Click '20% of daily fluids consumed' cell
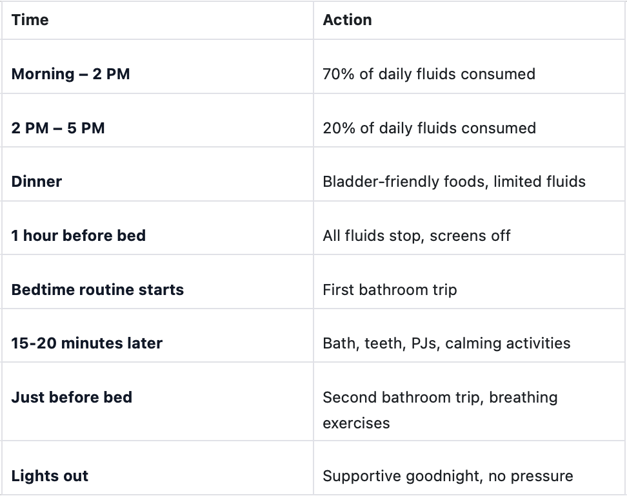The image size is (627, 496). [x=429, y=128]
